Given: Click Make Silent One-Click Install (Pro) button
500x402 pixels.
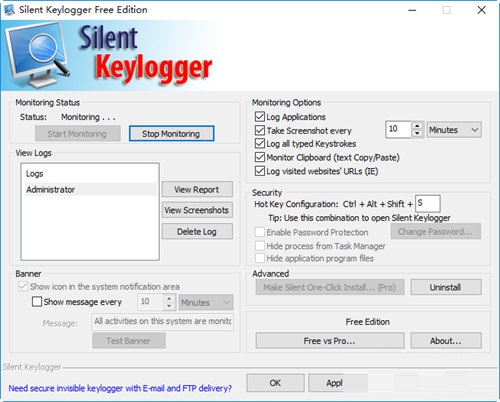Looking at the screenshot, I should coord(330,287).
